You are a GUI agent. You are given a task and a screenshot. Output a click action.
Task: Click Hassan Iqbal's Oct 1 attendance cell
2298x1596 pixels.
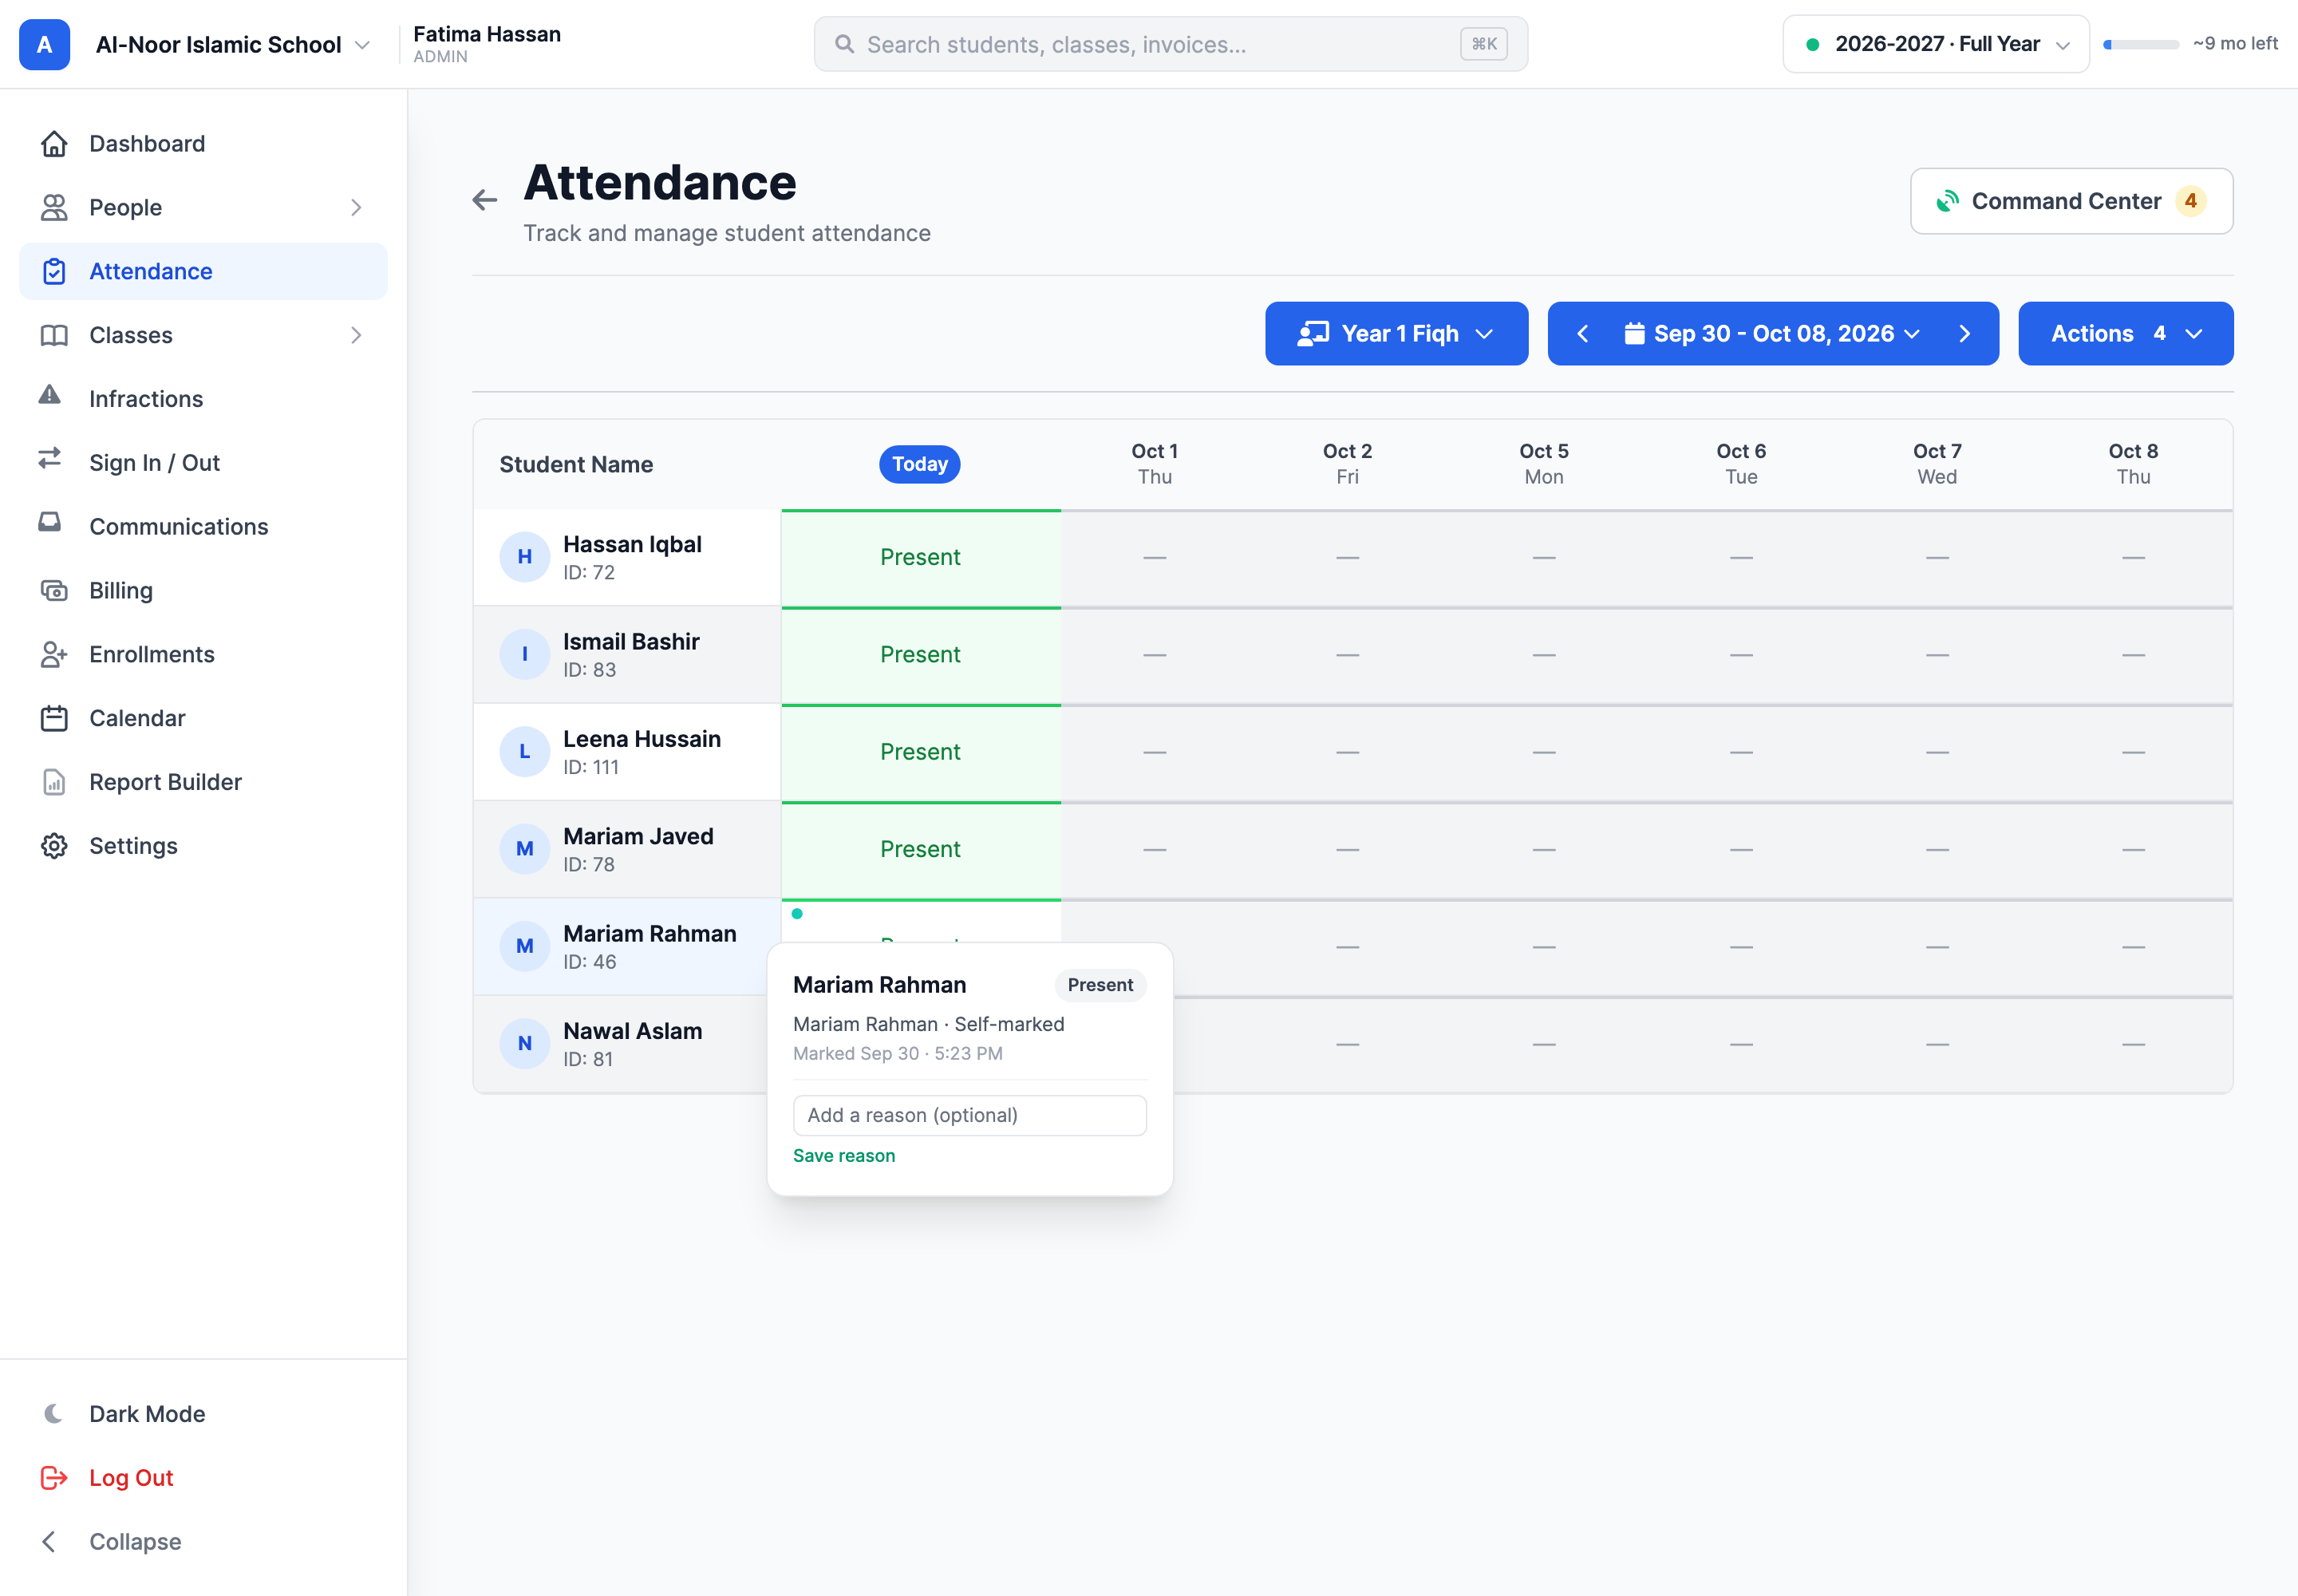(x=1155, y=558)
